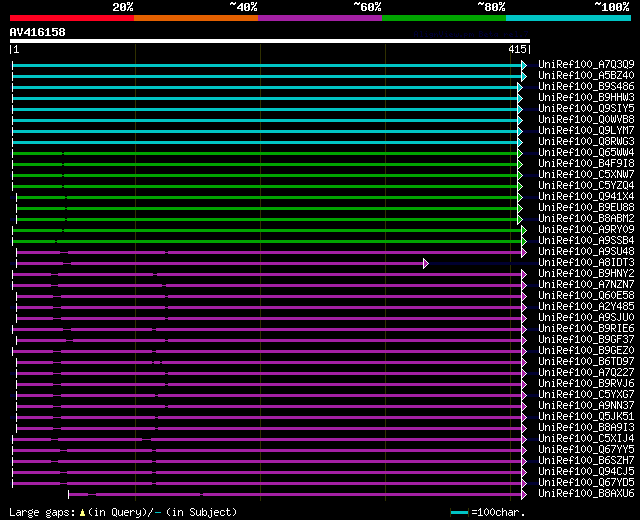The height and width of the screenshot is (520, 640).
Task: Select the text UniRef100_B8AXU6
Action: (586, 494)
